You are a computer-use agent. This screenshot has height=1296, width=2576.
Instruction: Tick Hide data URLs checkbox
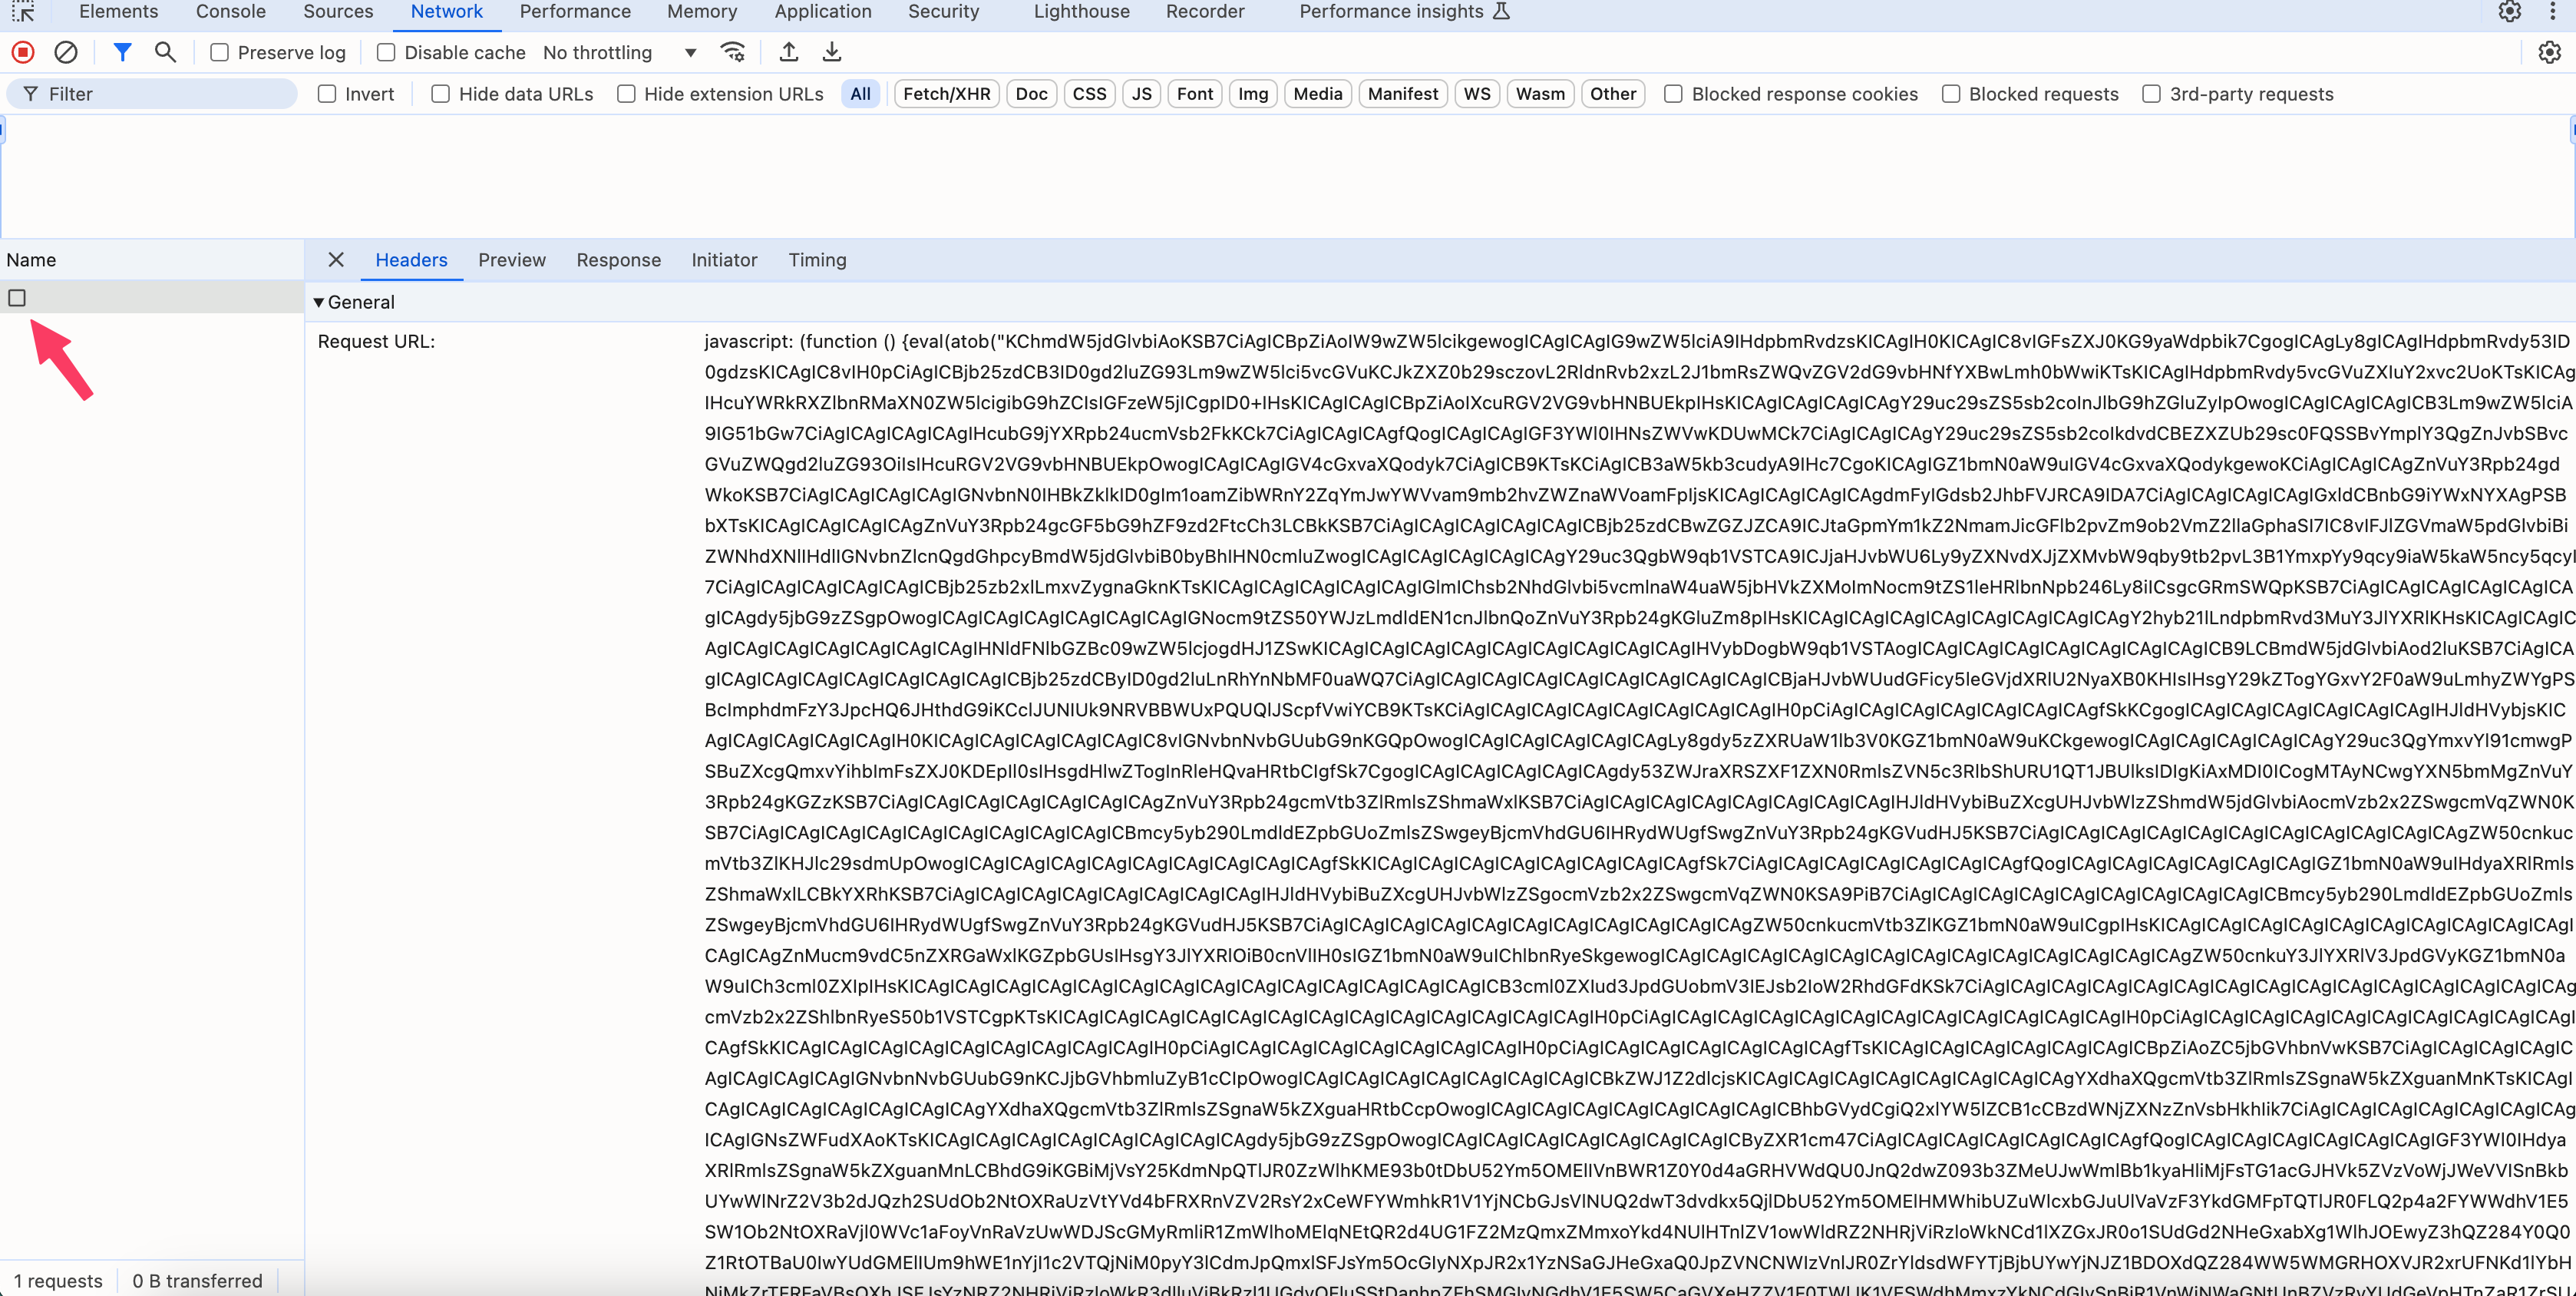tap(440, 94)
